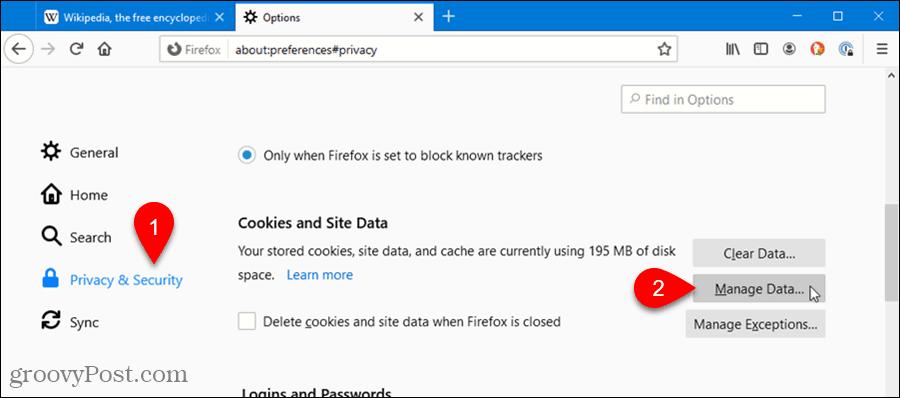This screenshot has width=900, height=398.
Task: Click the privacy extension icon with lock
Action: [846, 50]
